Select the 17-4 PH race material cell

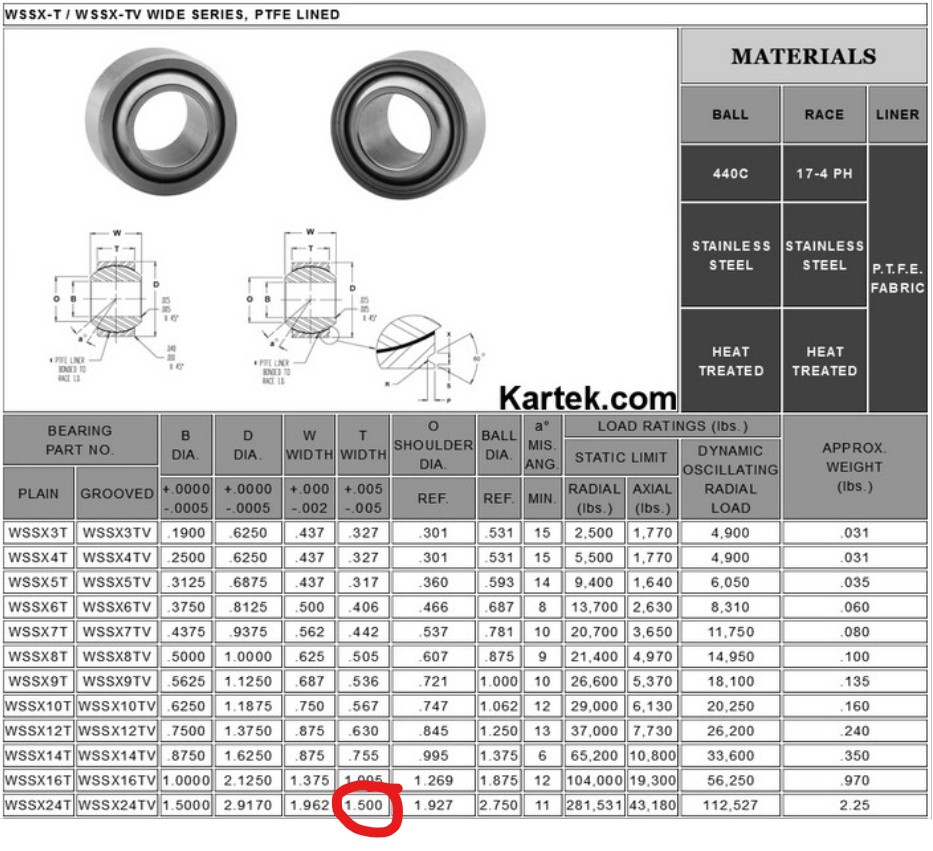(x=824, y=174)
